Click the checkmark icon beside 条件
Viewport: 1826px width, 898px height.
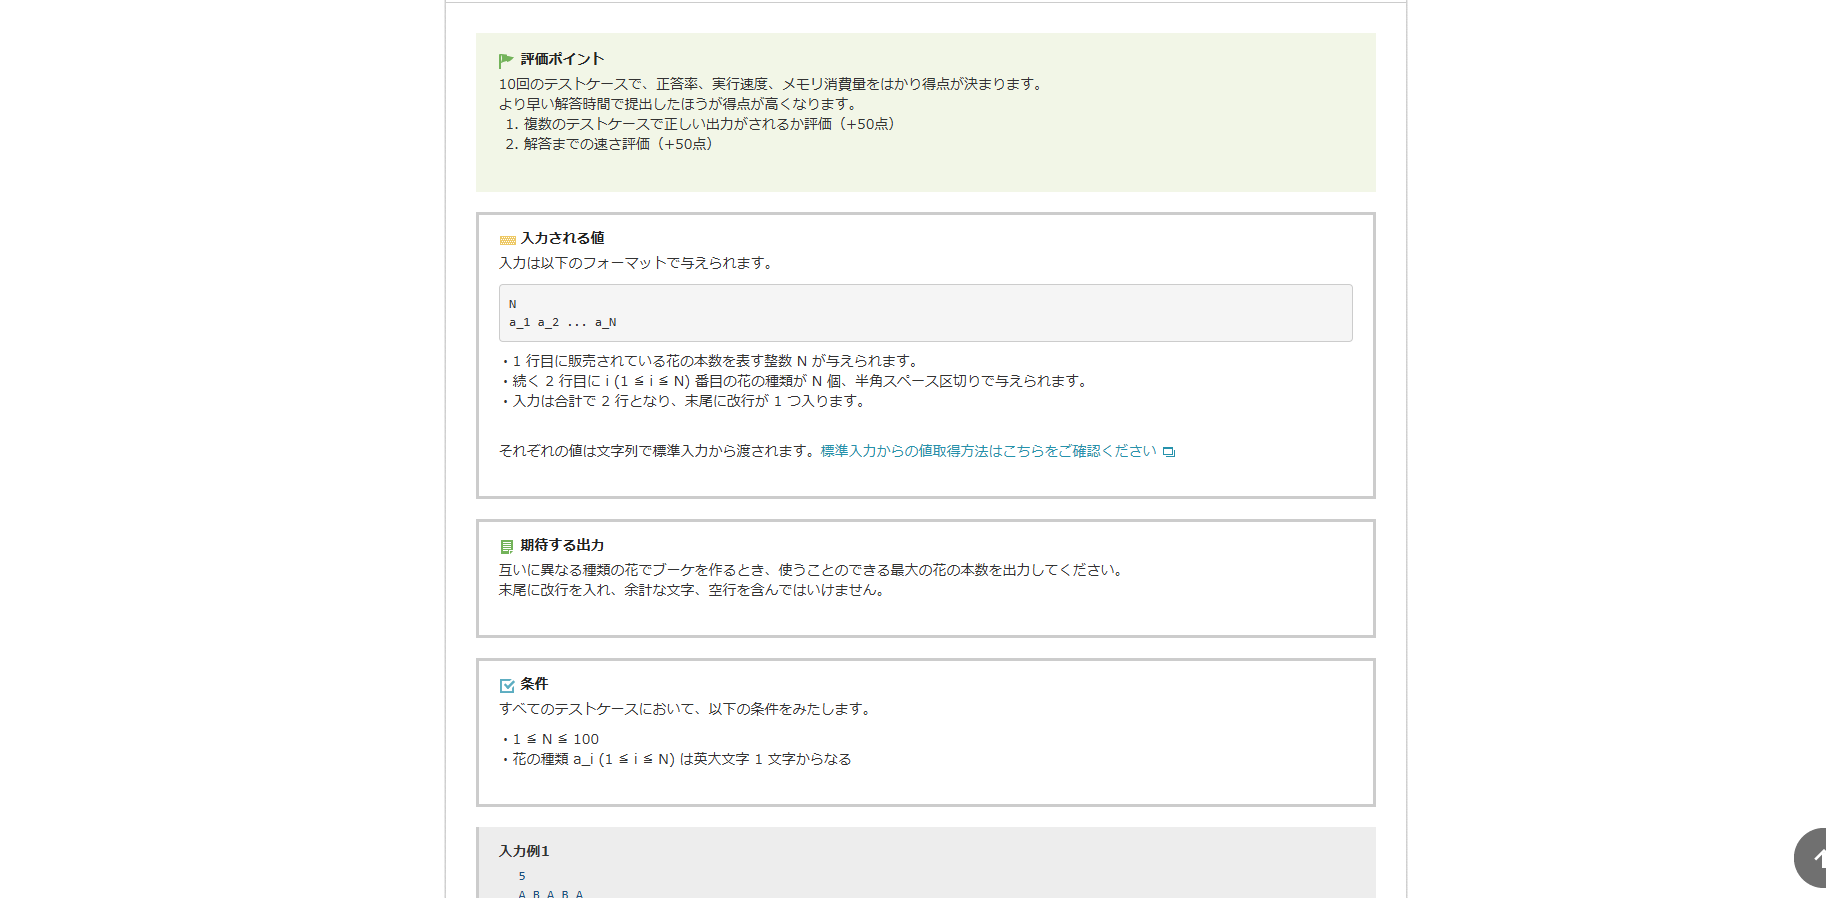pyautogui.click(x=506, y=685)
